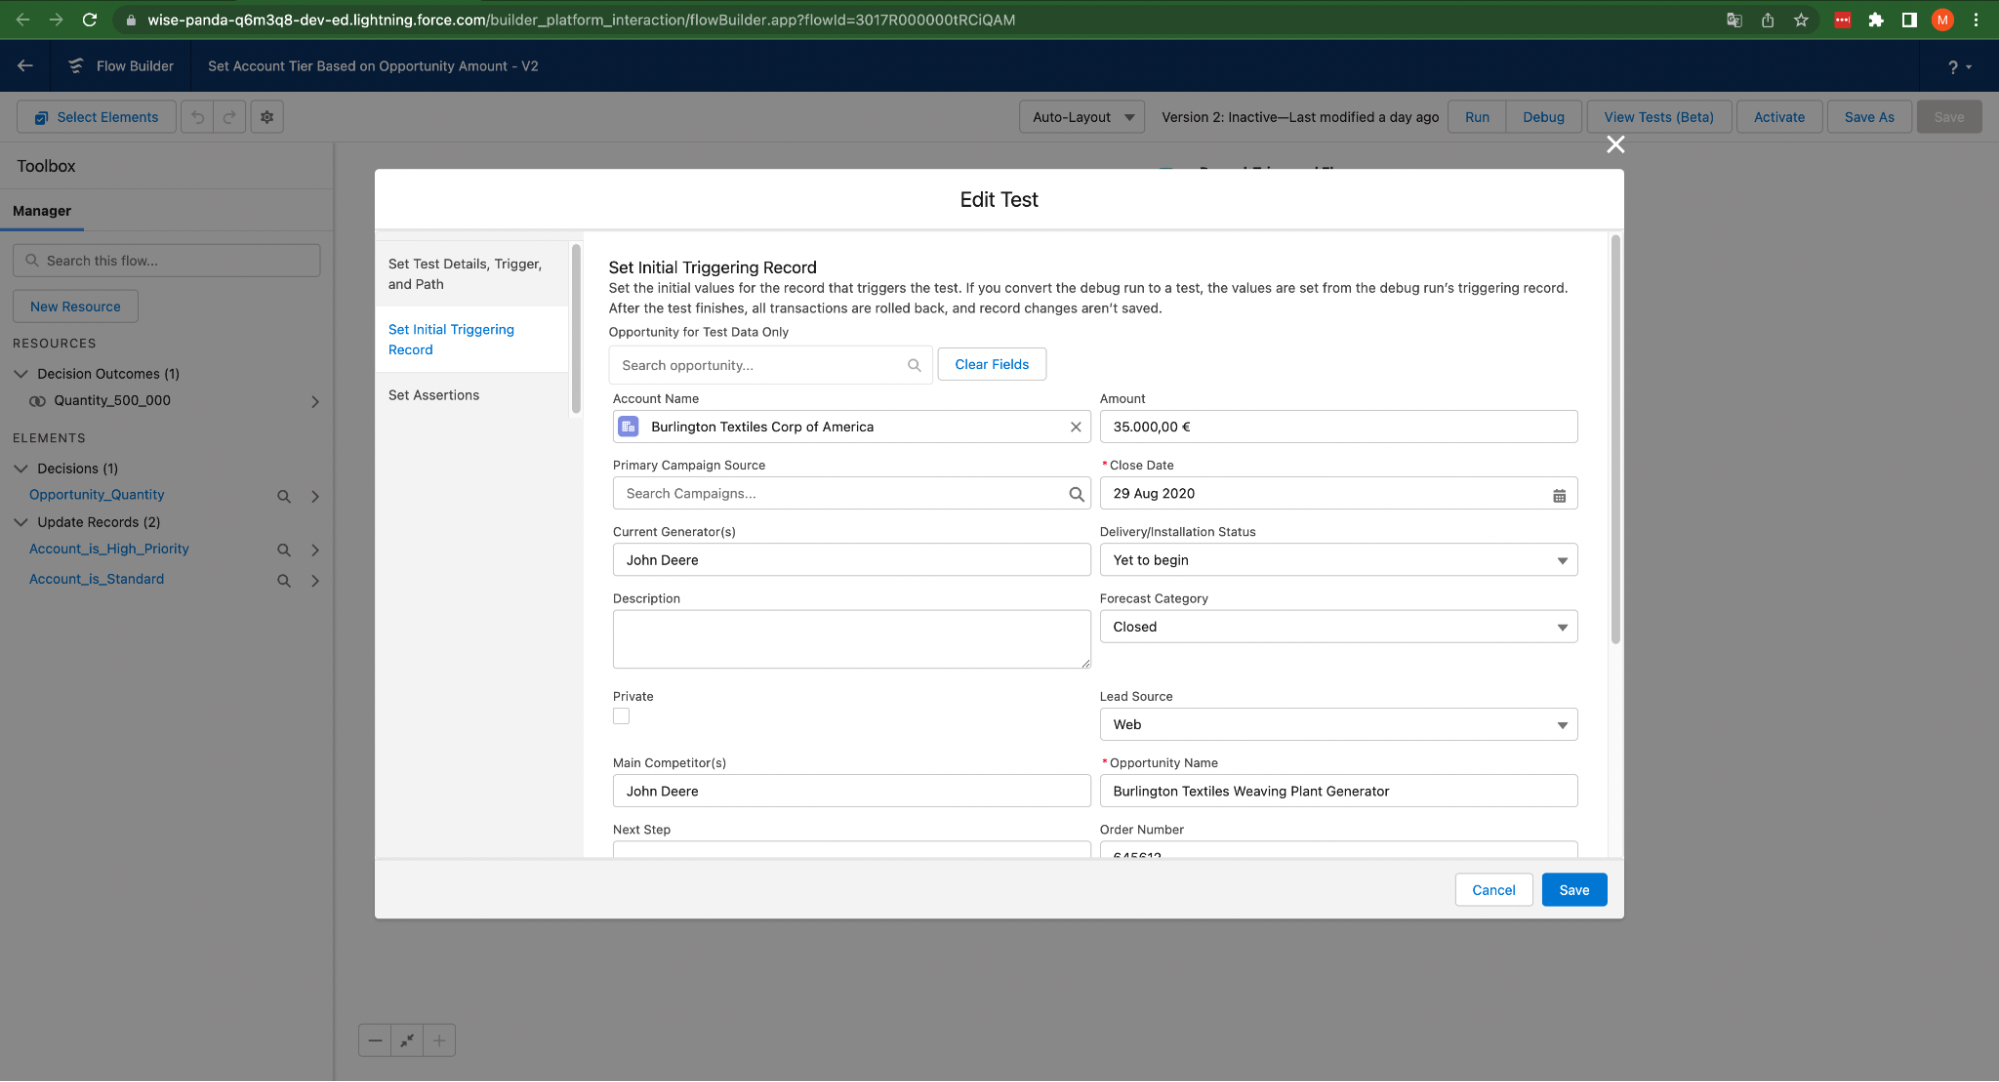
Task: Click the Primary Campaign Source search icon
Action: click(1076, 494)
